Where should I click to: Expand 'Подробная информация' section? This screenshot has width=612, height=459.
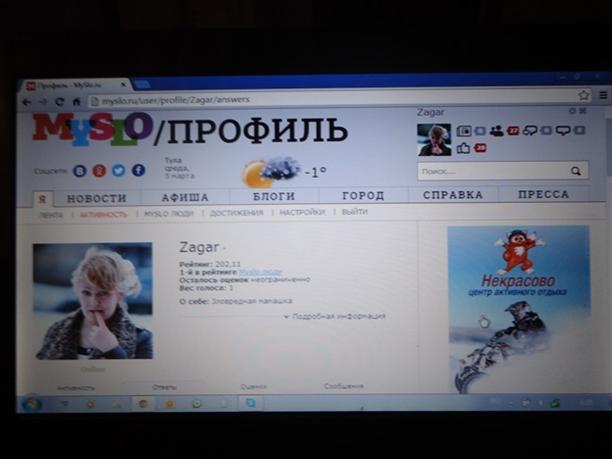[335, 316]
